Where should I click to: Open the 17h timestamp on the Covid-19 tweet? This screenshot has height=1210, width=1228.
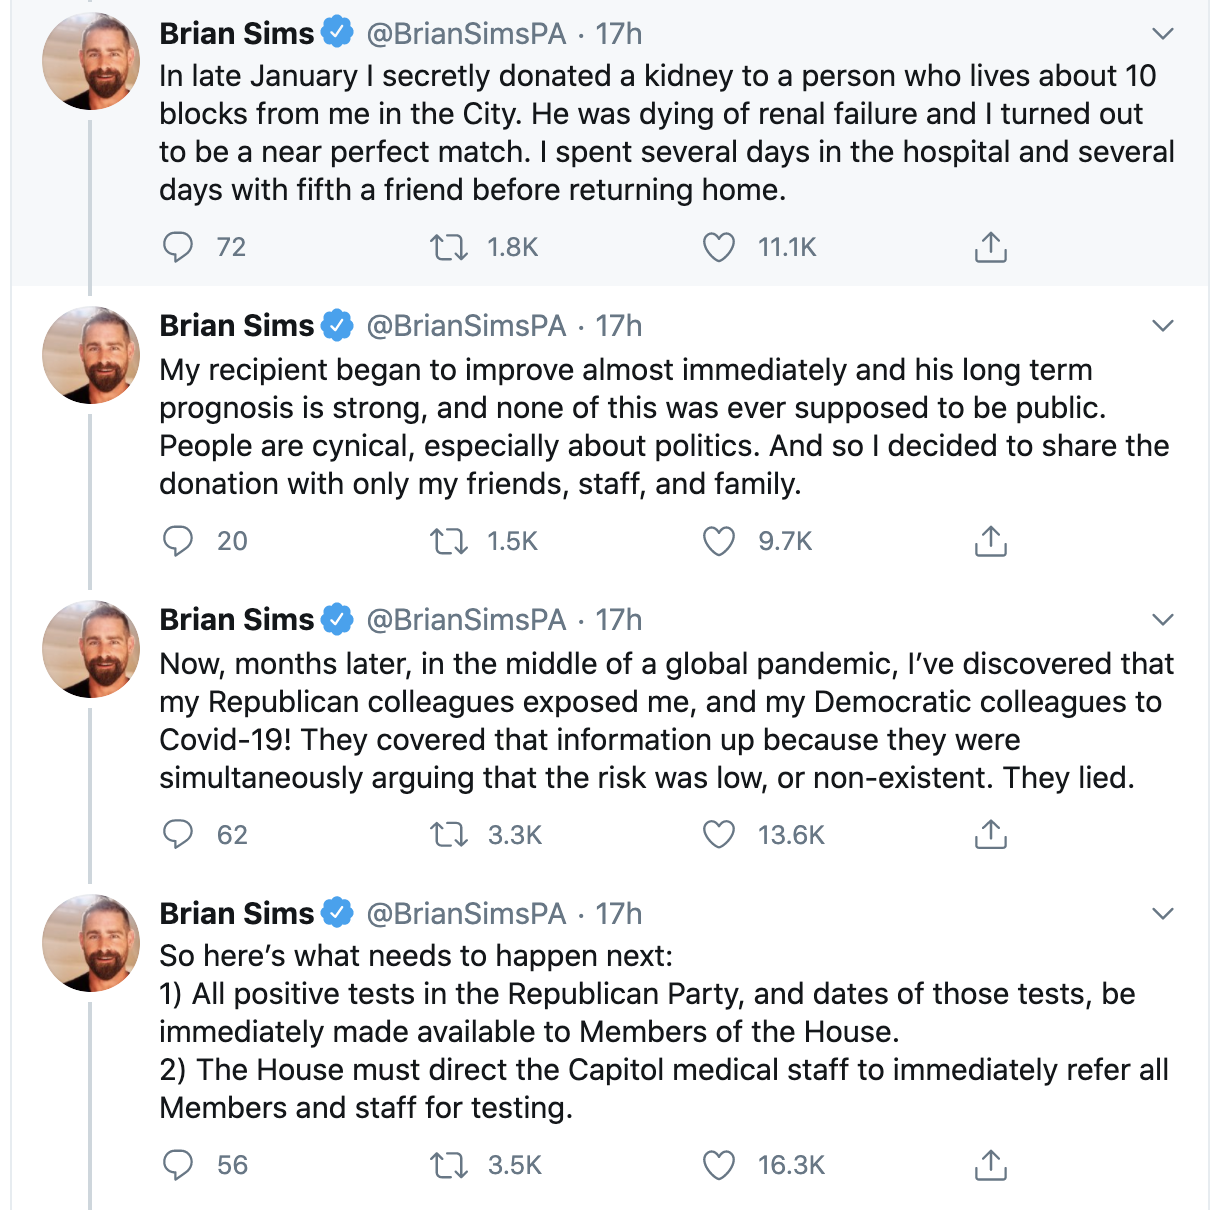point(619,620)
